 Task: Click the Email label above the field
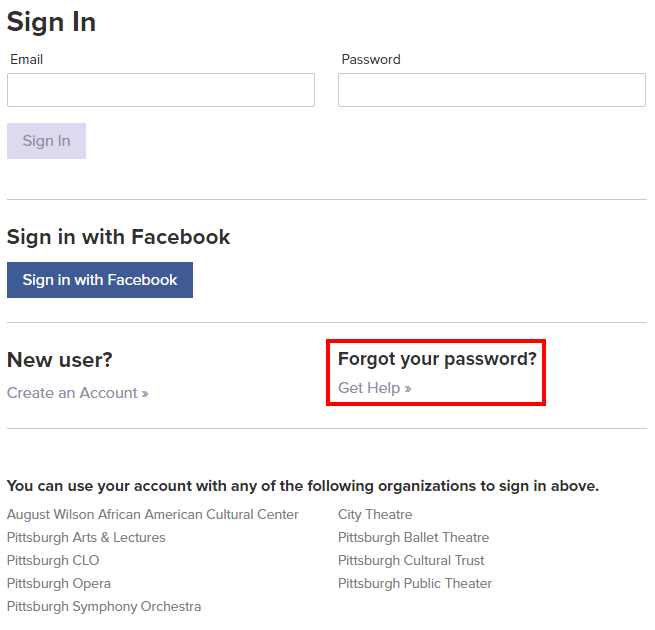[27, 60]
